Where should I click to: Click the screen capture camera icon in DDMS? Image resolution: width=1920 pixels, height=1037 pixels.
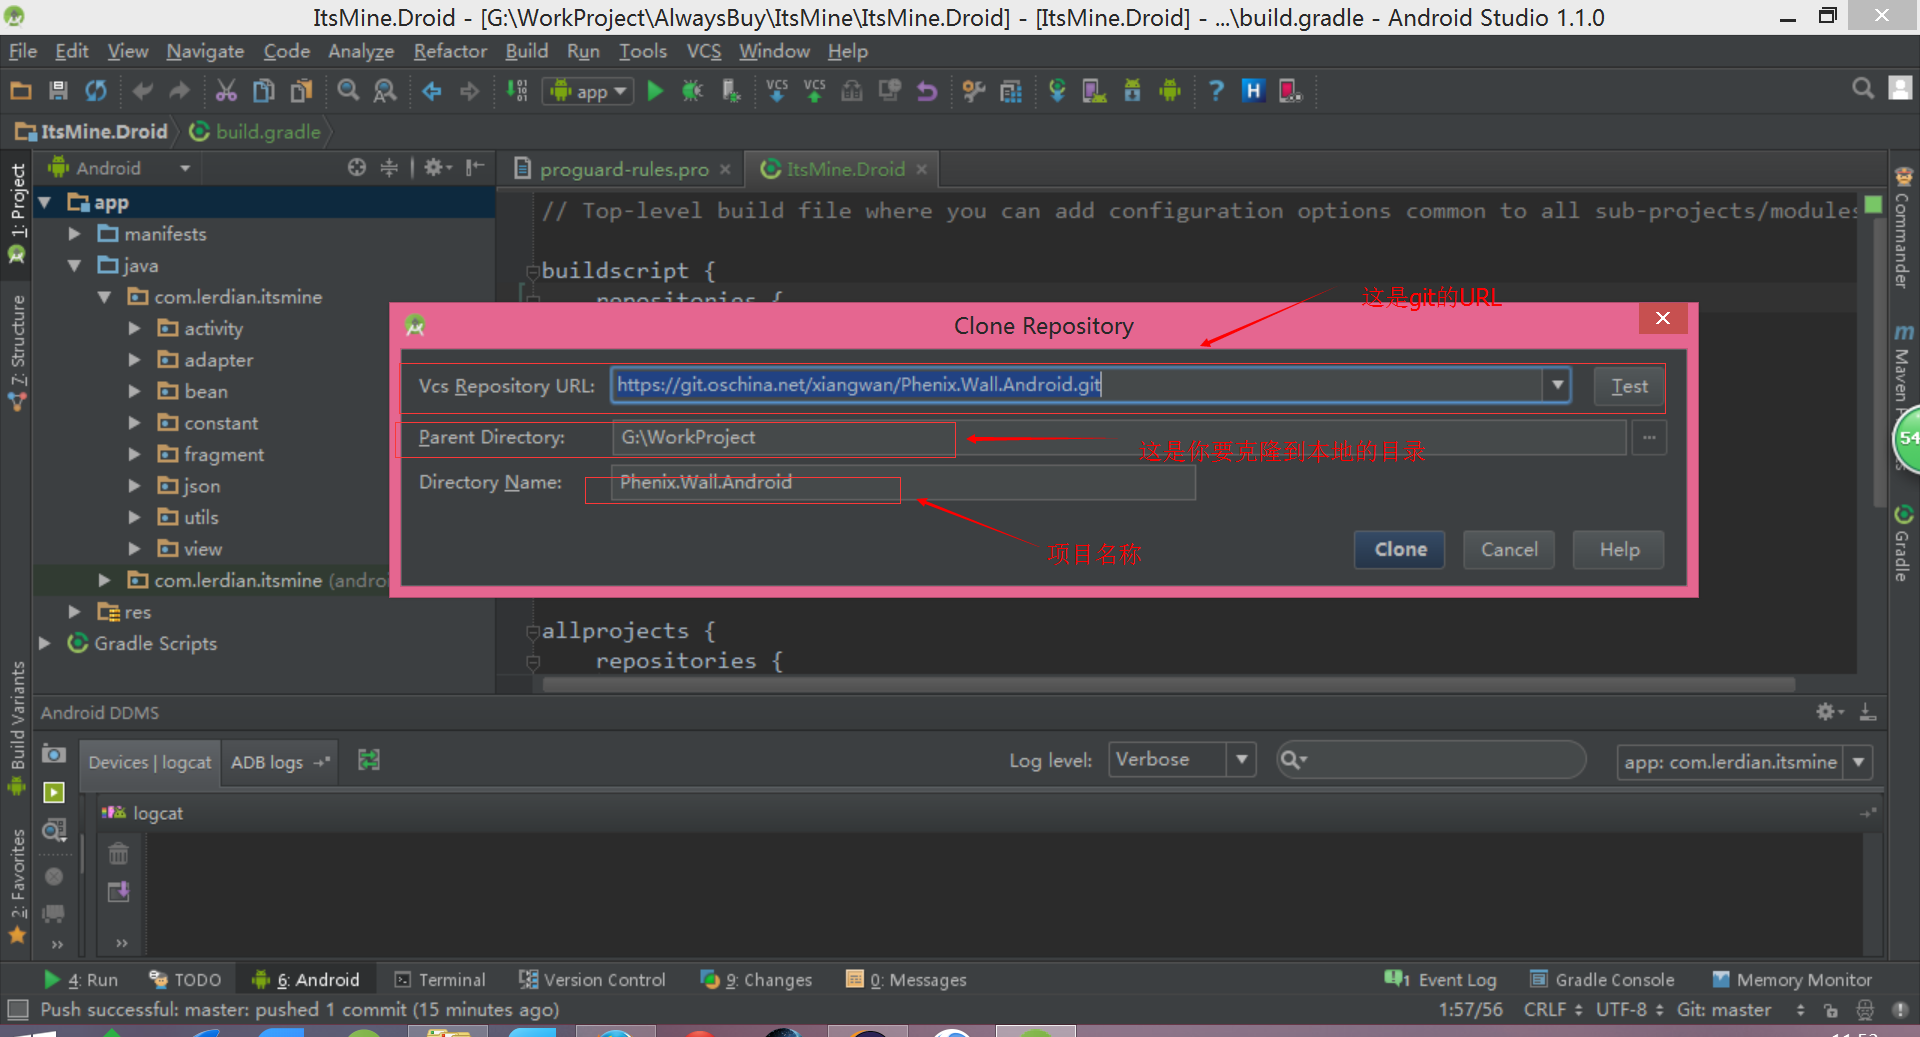(x=54, y=754)
